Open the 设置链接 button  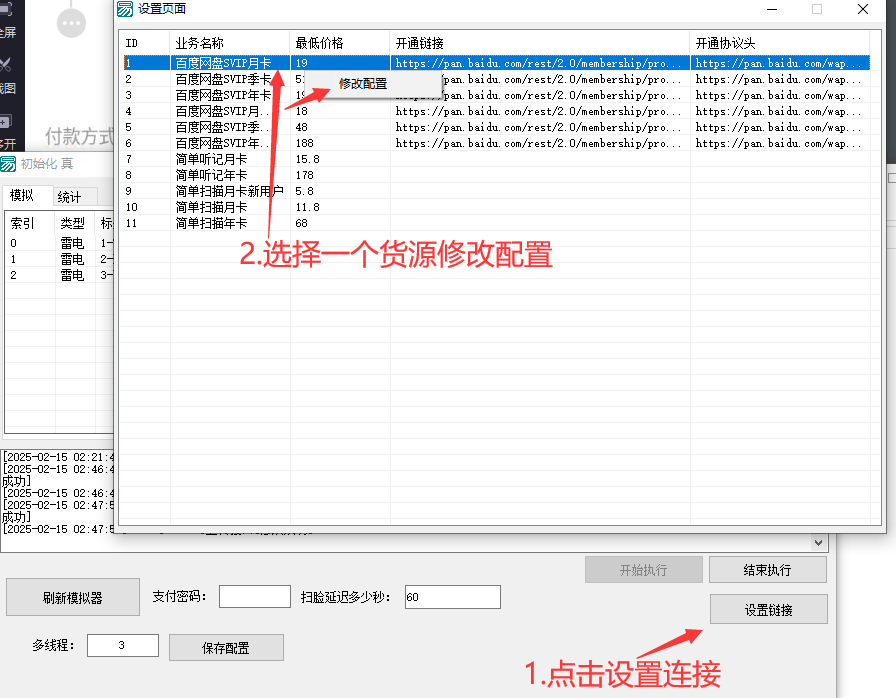pos(769,609)
